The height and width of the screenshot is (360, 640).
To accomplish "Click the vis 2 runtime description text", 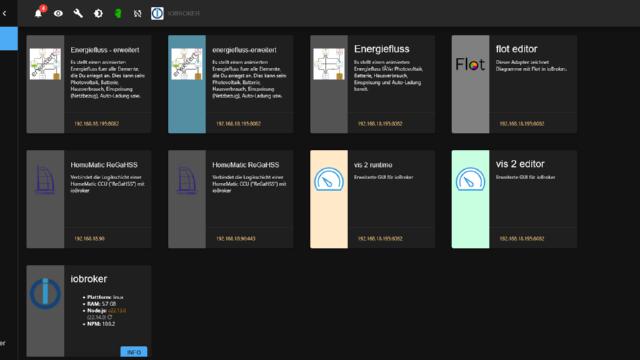I will [384, 177].
